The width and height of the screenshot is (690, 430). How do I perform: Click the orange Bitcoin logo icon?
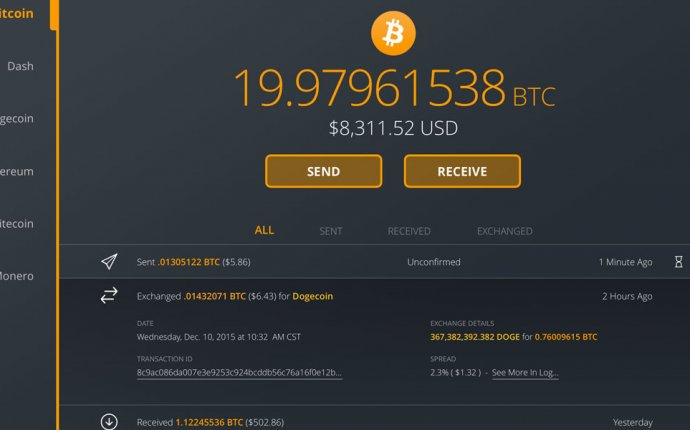(x=393, y=33)
